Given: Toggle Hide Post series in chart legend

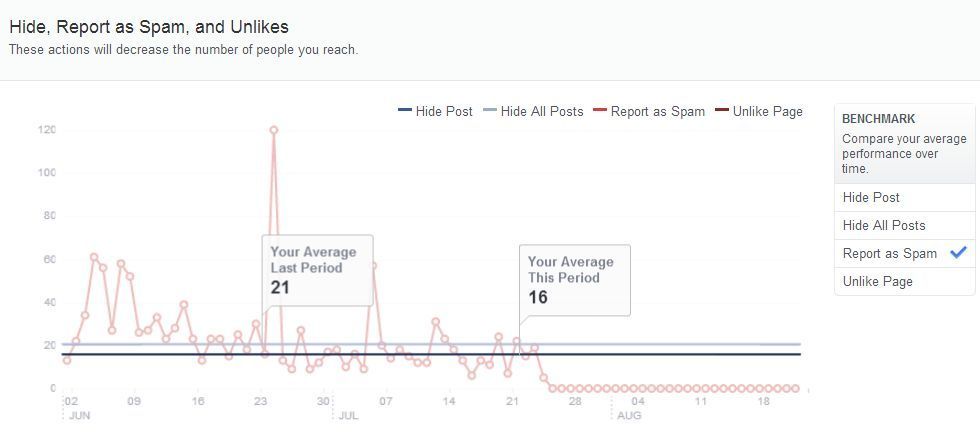Looking at the screenshot, I should click(x=444, y=112).
